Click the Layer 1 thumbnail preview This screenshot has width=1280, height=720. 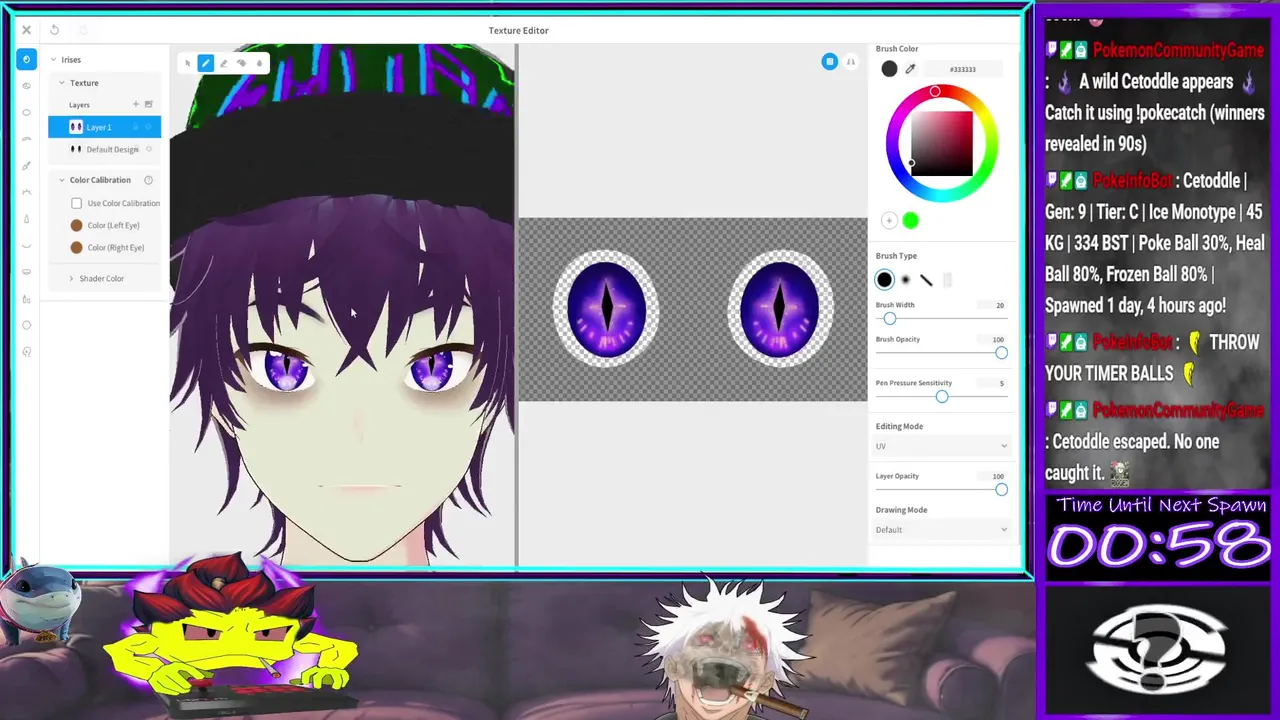click(76, 127)
